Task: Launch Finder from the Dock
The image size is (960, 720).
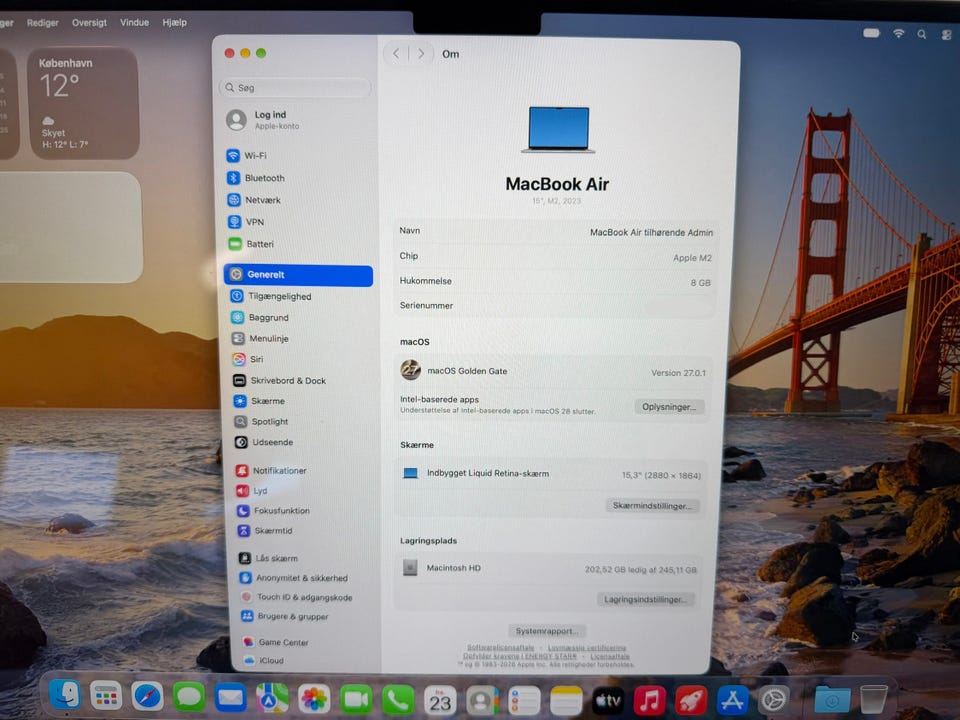Action: (x=65, y=696)
